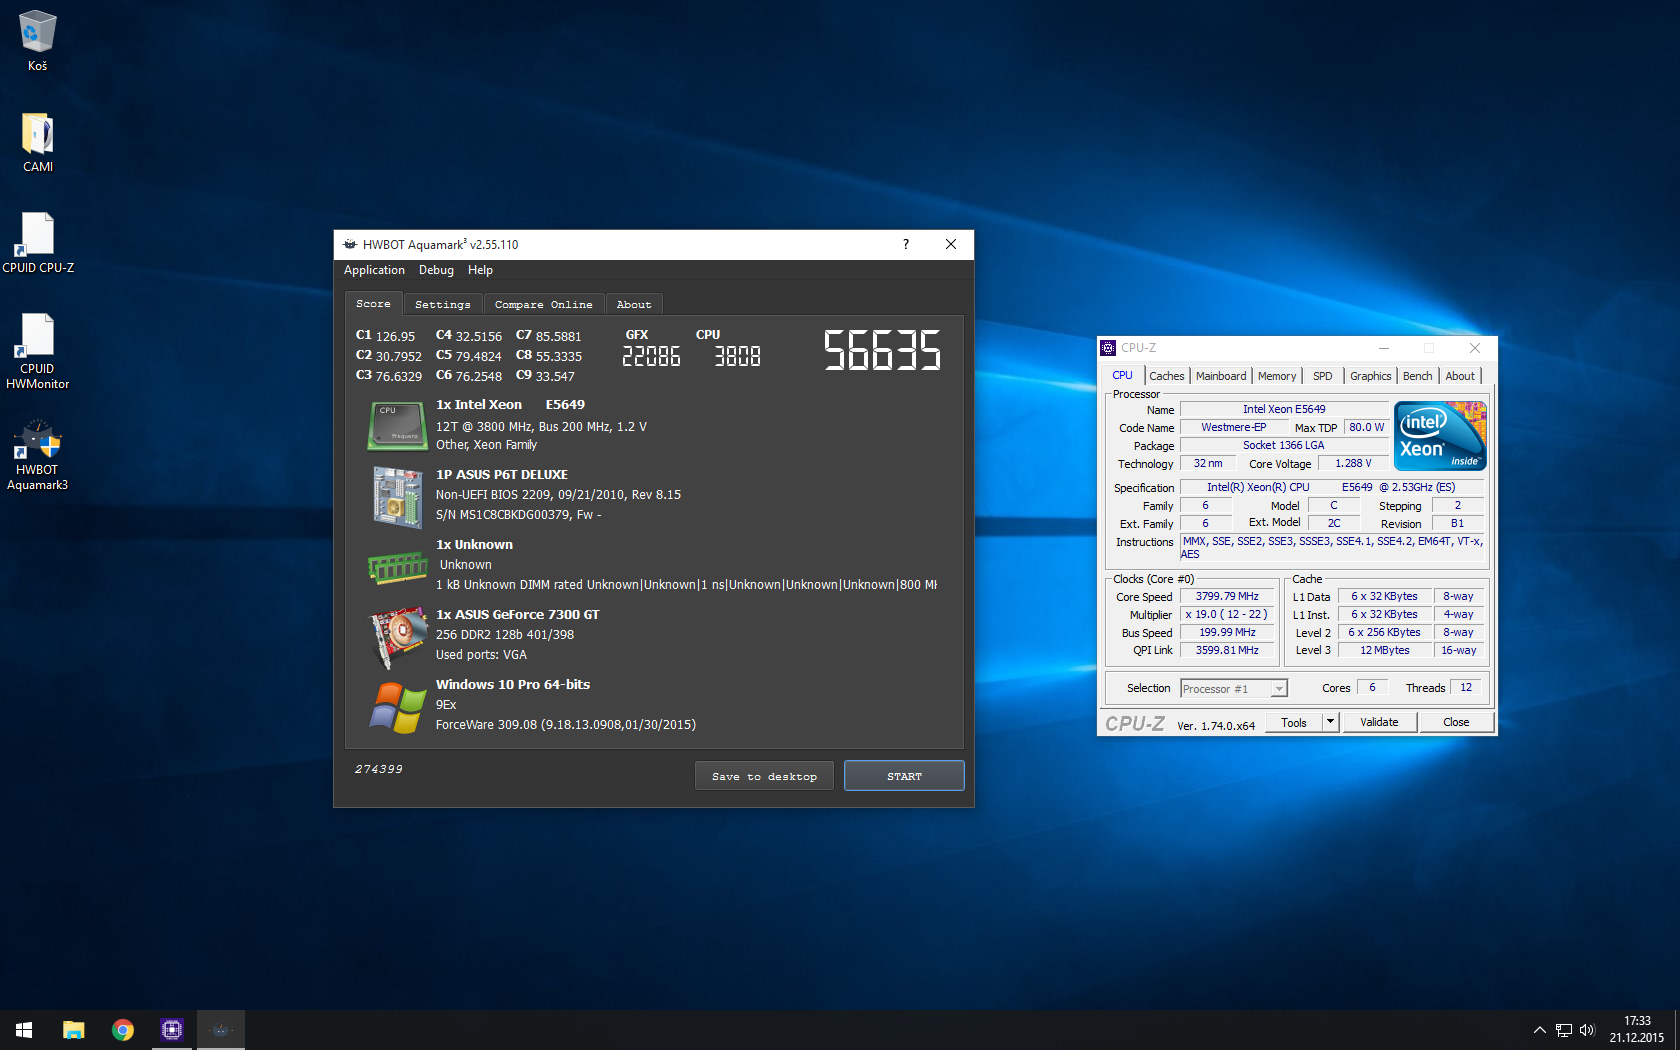
Task: Click the Close button in CPU-Z
Action: [1456, 722]
